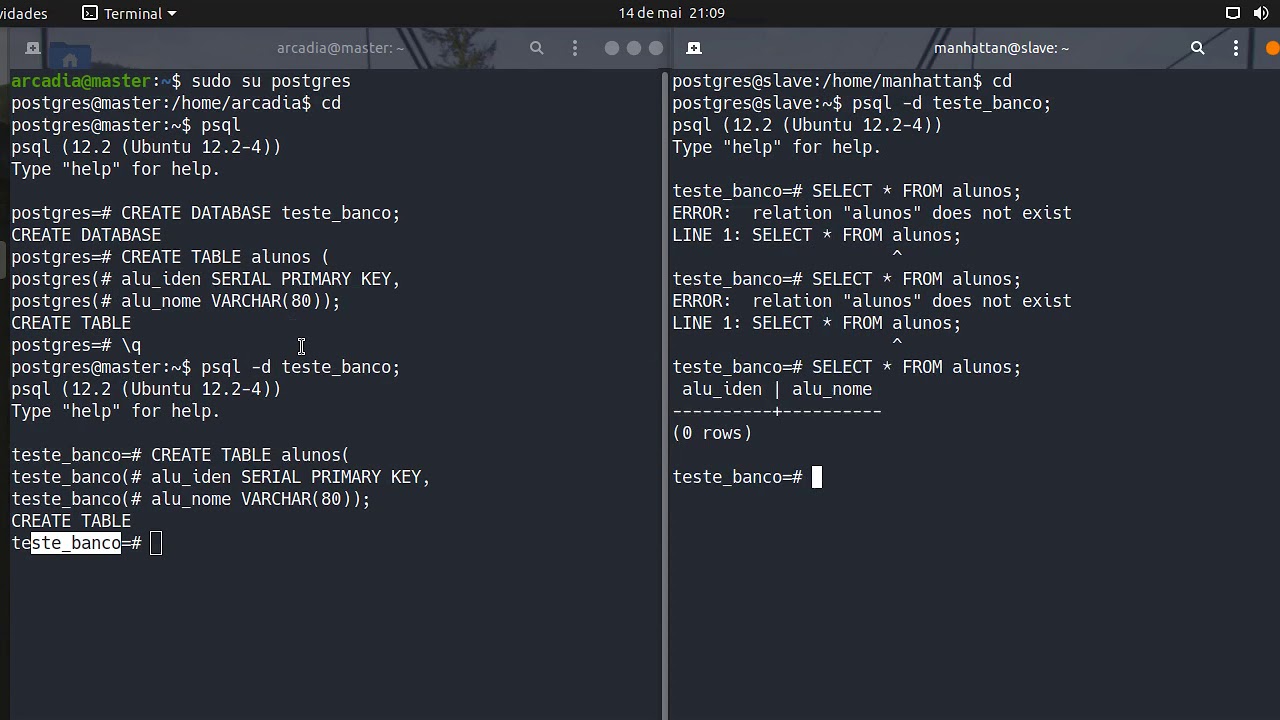1280x720 pixels.
Task: Open the arcadia@master terminal kebab menu
Action: pos(575,48)
